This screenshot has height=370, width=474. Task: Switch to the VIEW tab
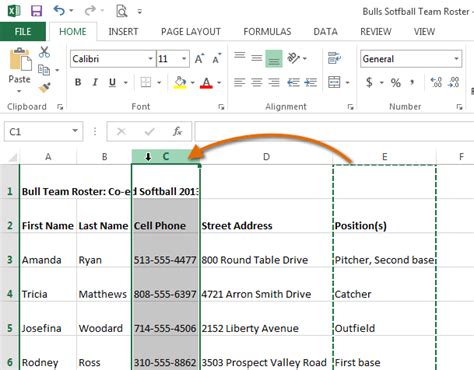(x=424, y=32)
